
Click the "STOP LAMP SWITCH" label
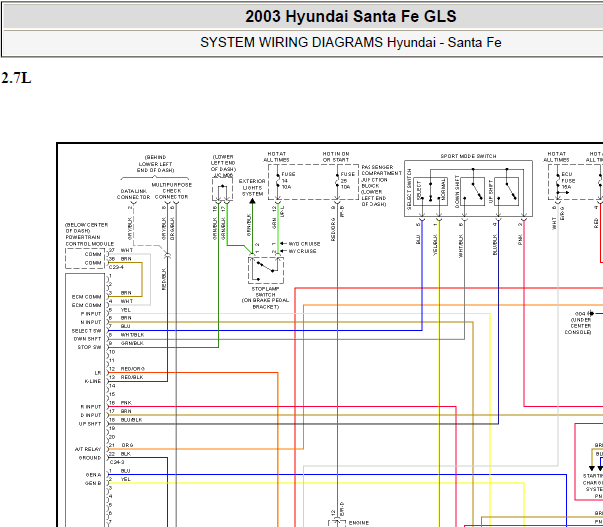pos(265,292)
